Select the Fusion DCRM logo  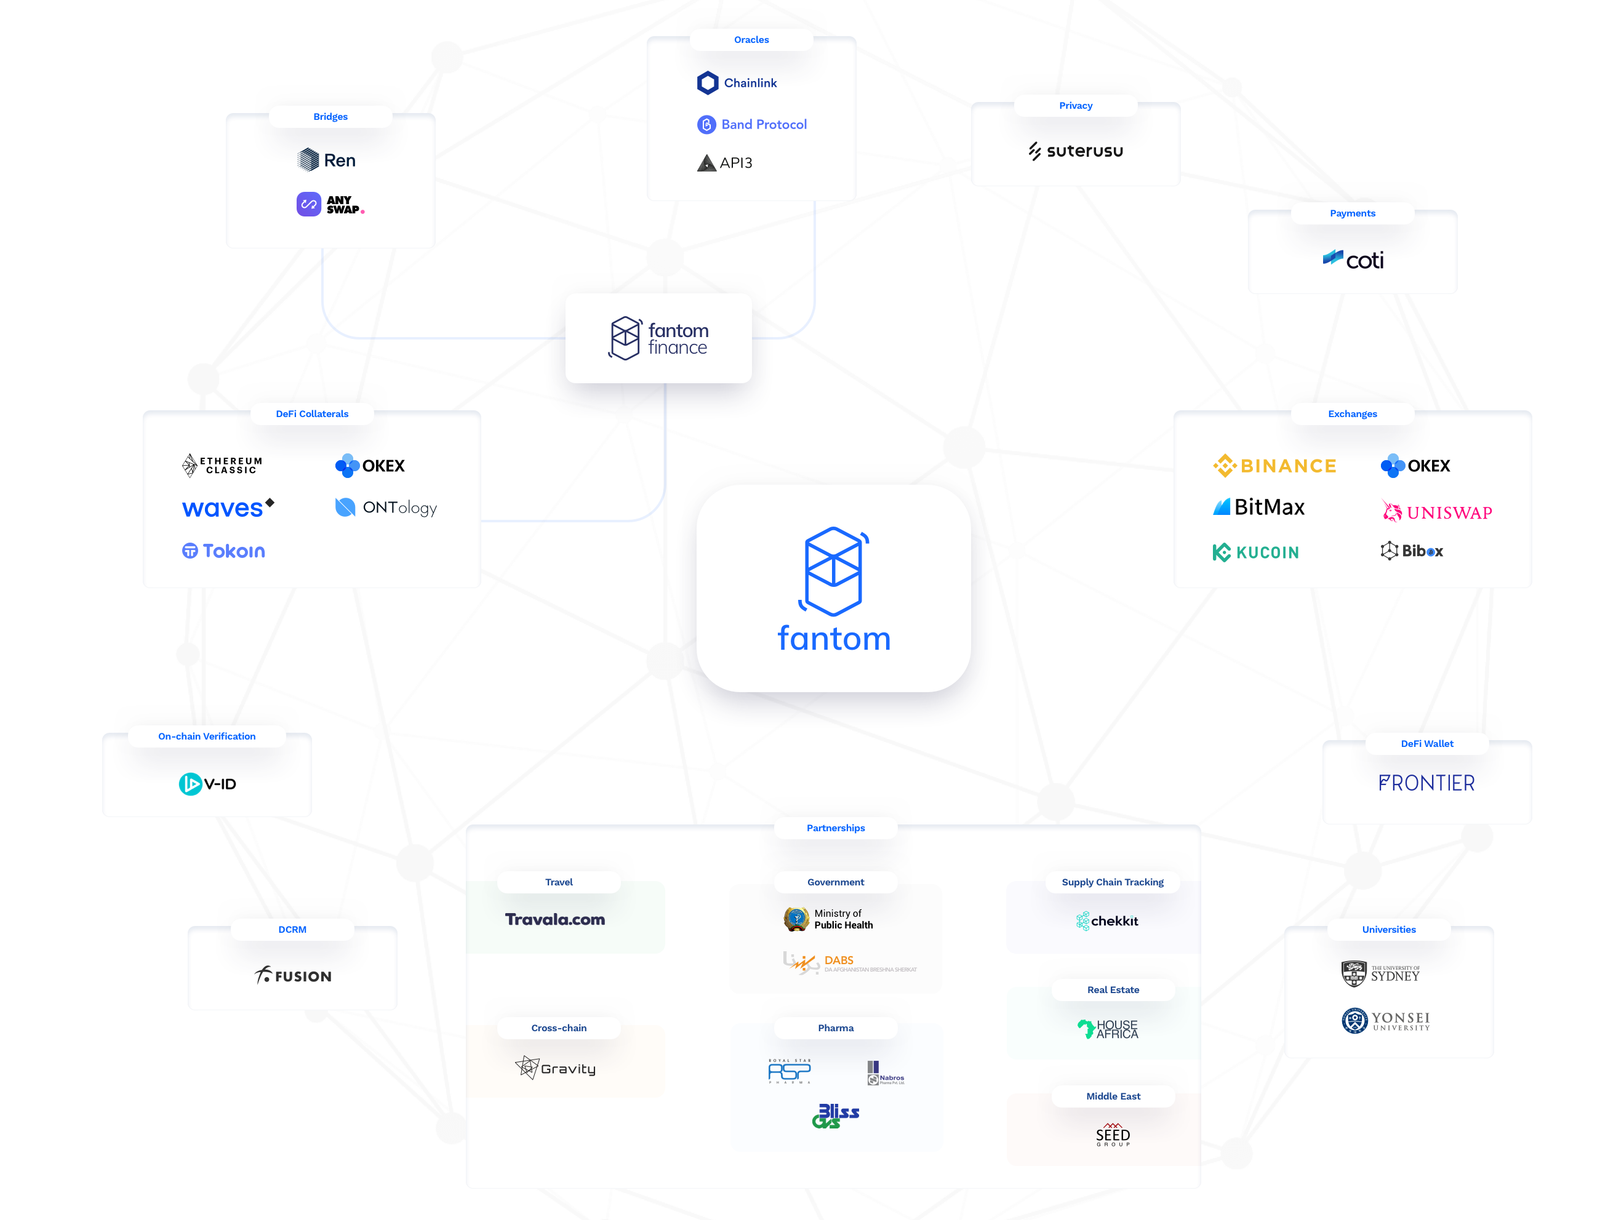pos(293,975)
